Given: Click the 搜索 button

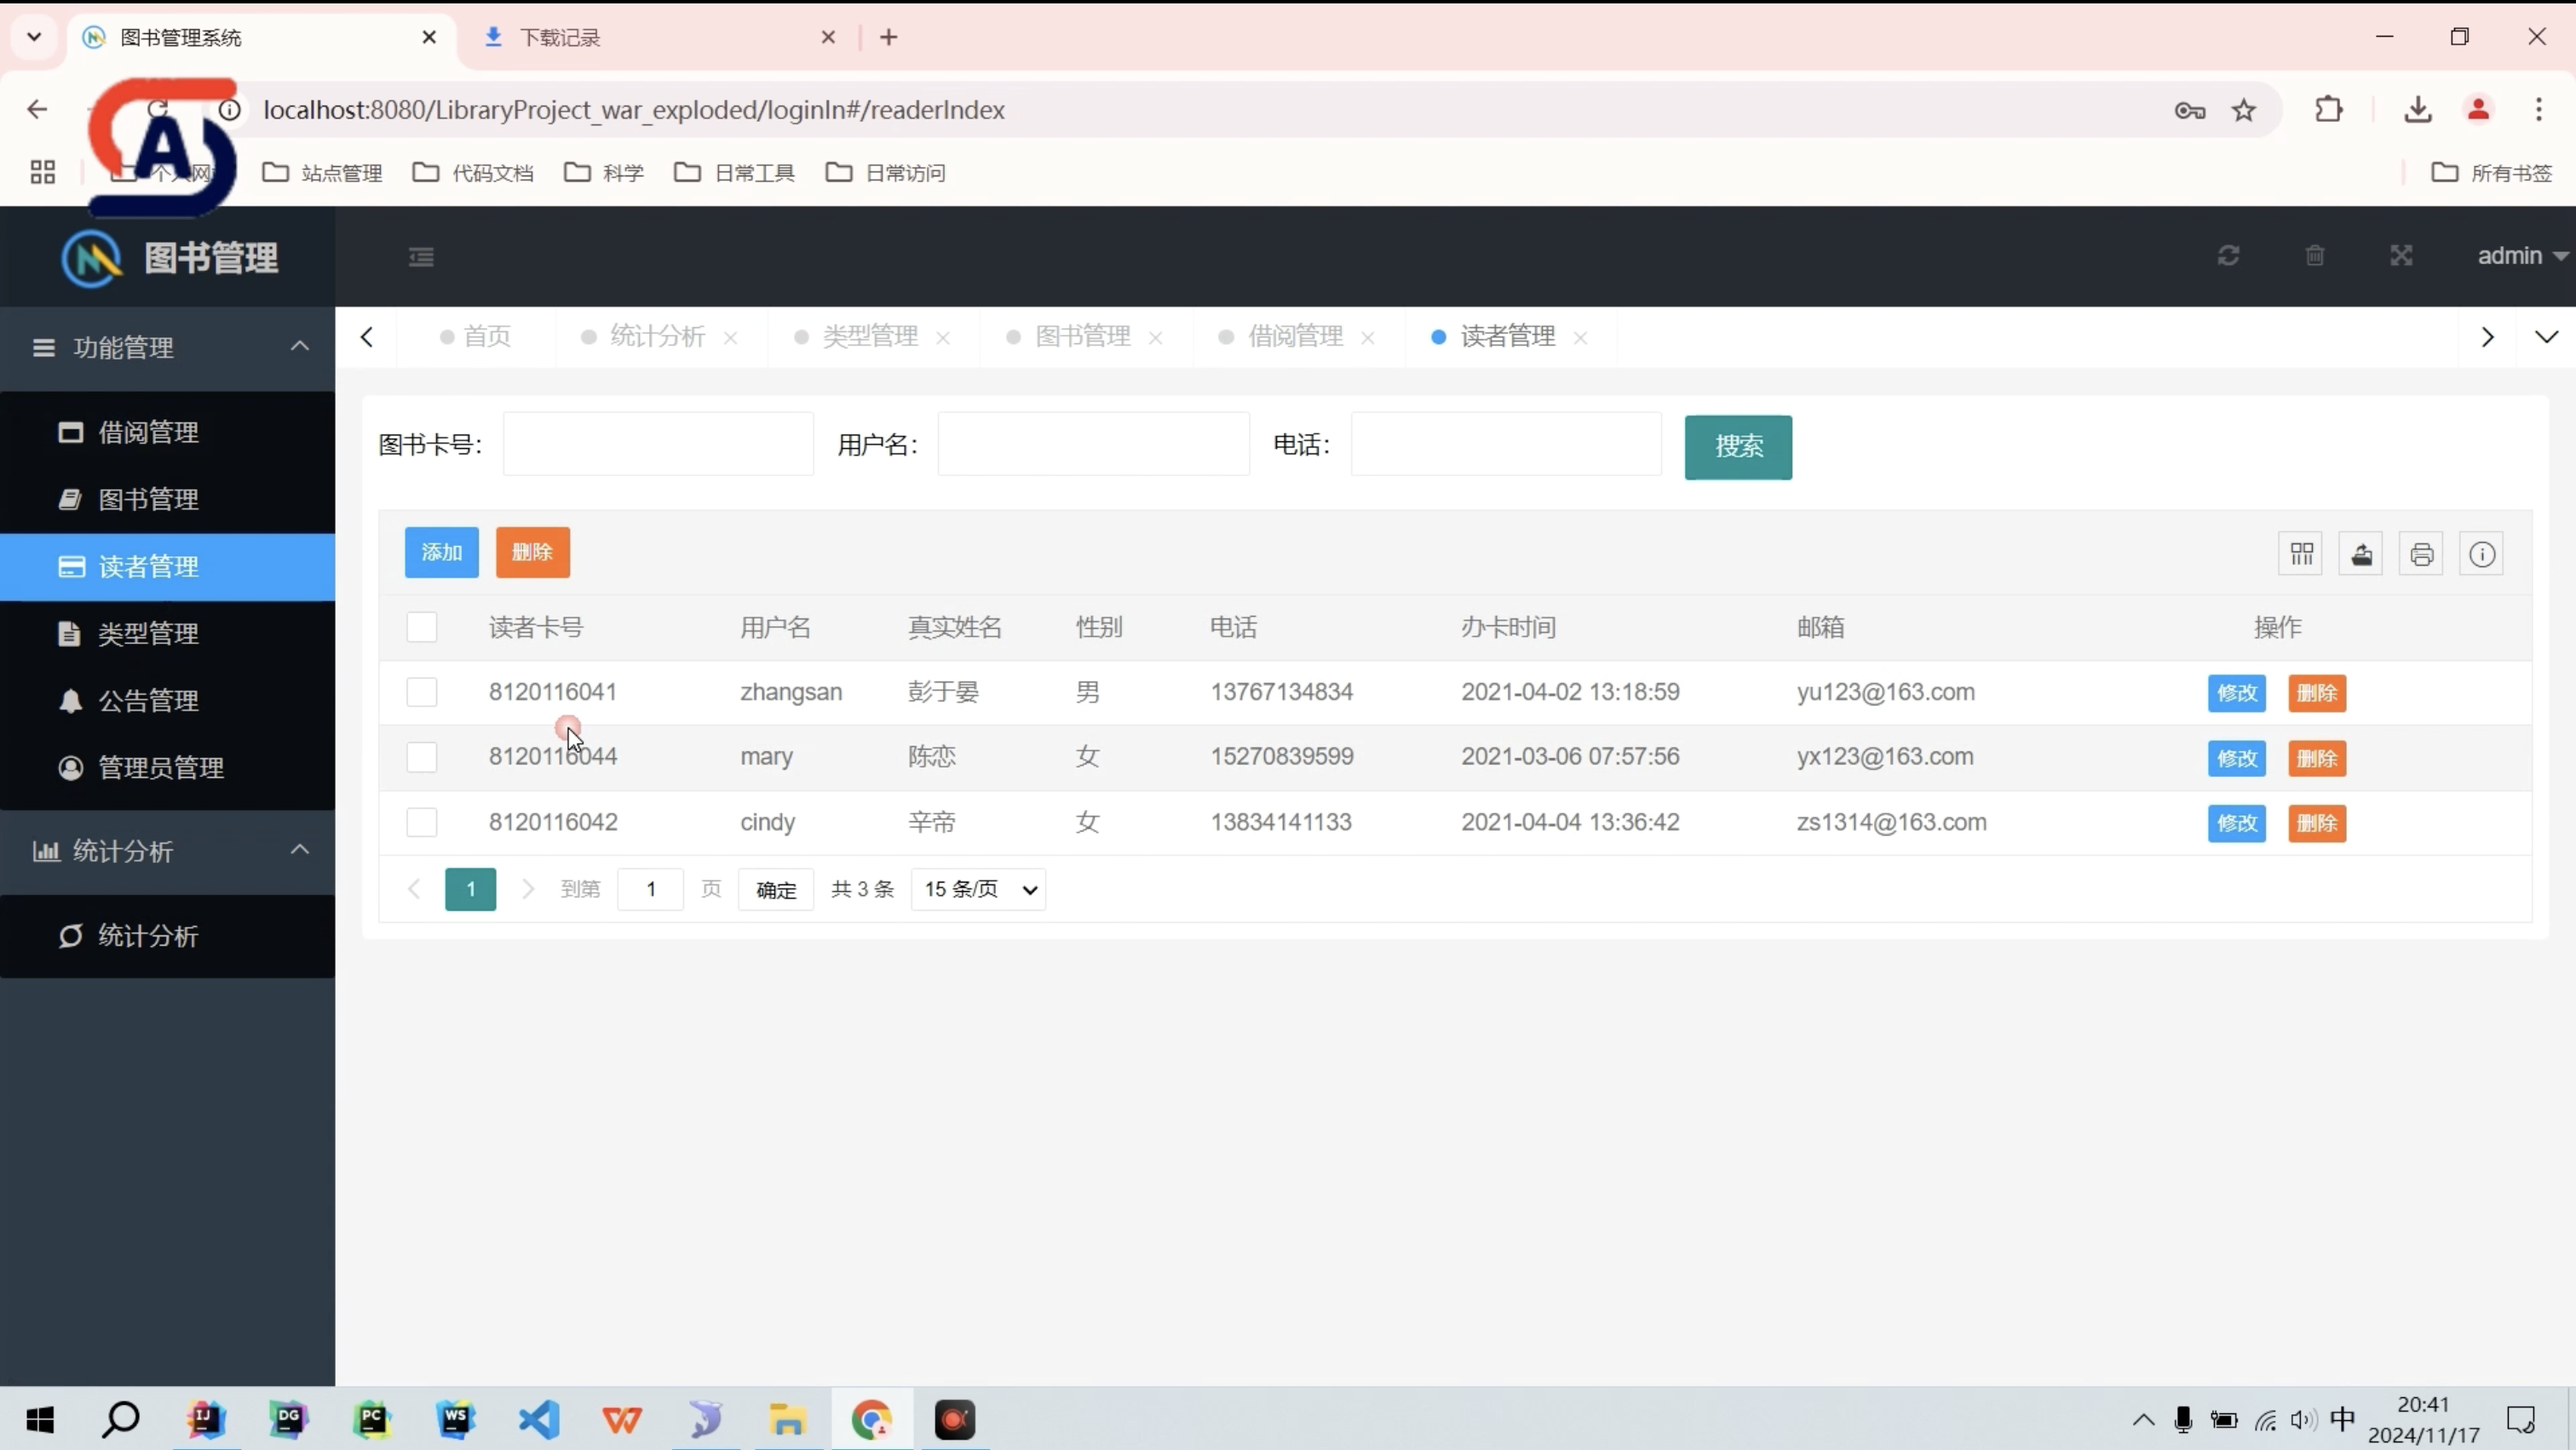Looking at the screenshot, I should tap(1737, 447).
